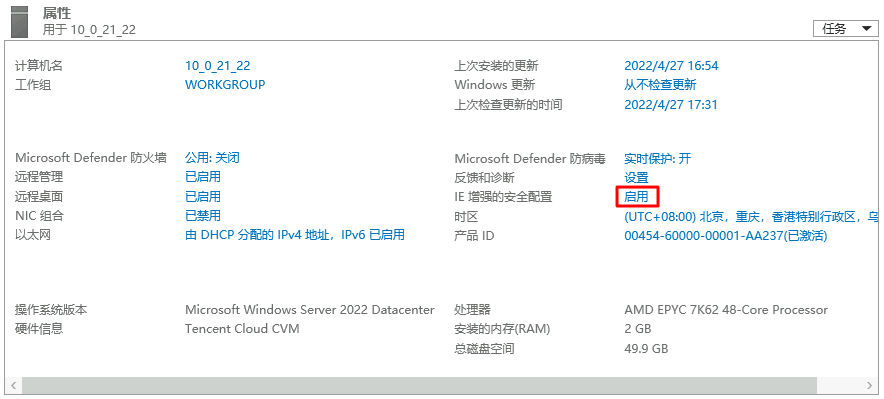Open the WORKGROUP workgroup link
This screenshot has width=884, height=399.
tap(225, 85)
